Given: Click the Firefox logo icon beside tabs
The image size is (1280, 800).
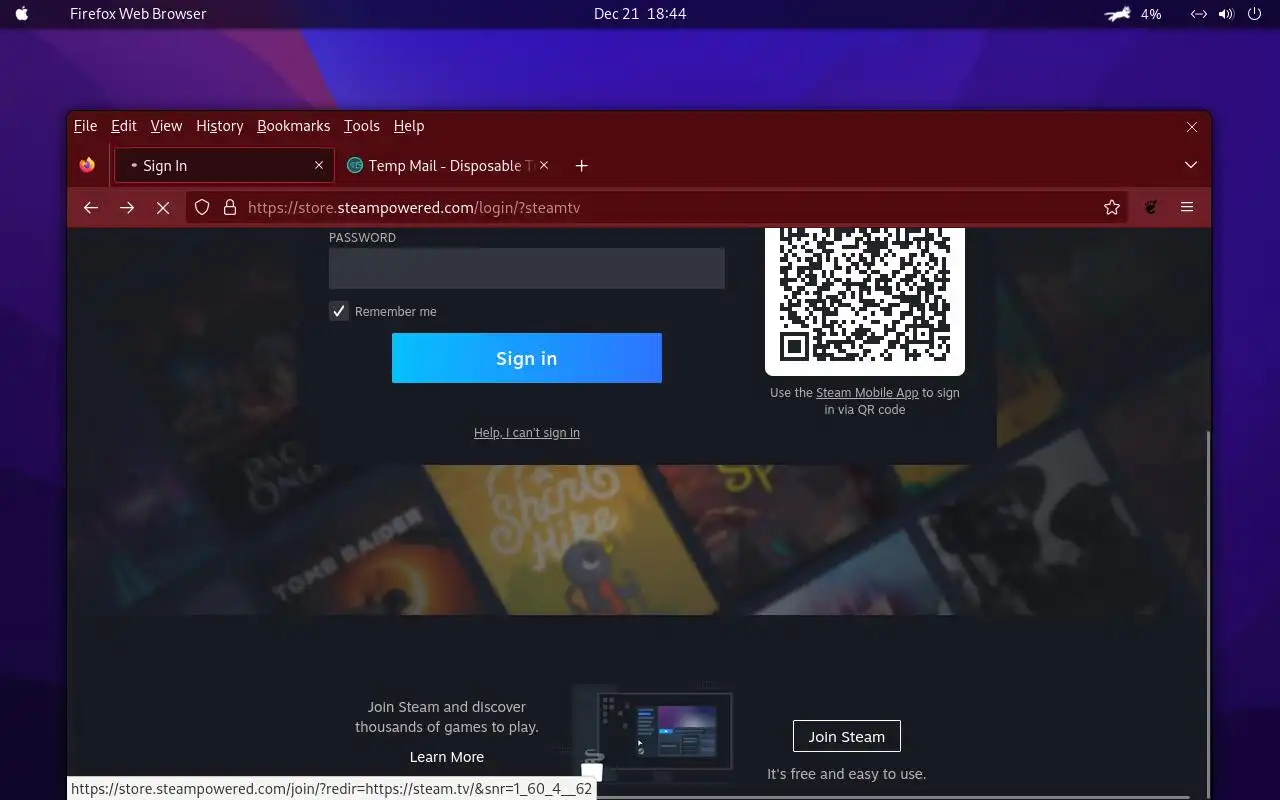Looking at the screenshot, I should click(x=88, y=165).
